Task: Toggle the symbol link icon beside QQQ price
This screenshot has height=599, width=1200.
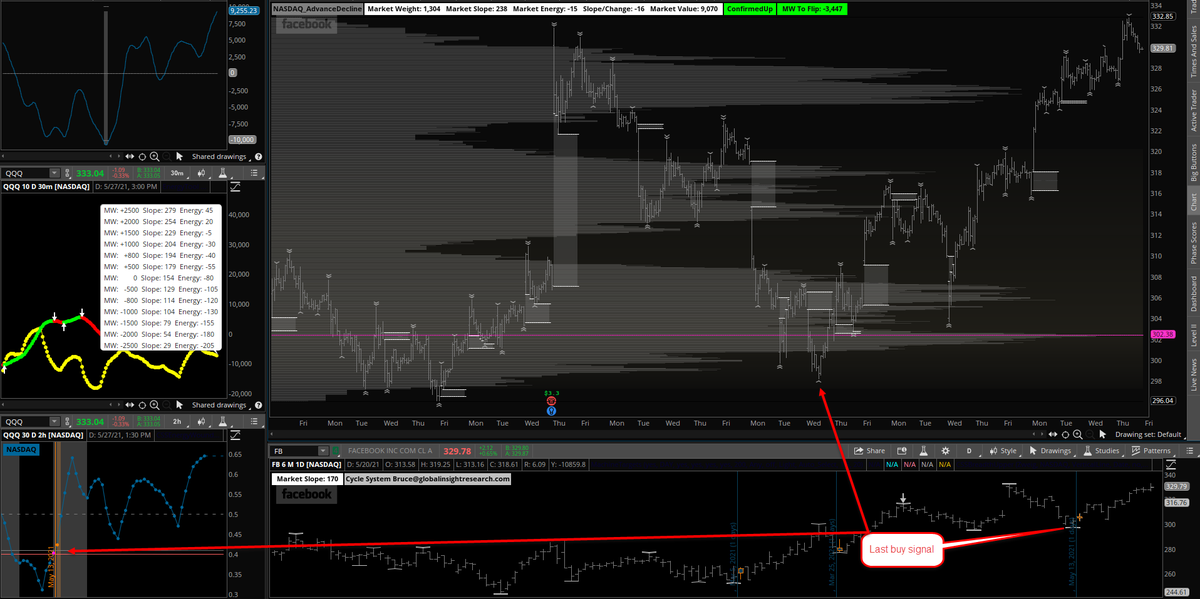Action: point(68,173)
